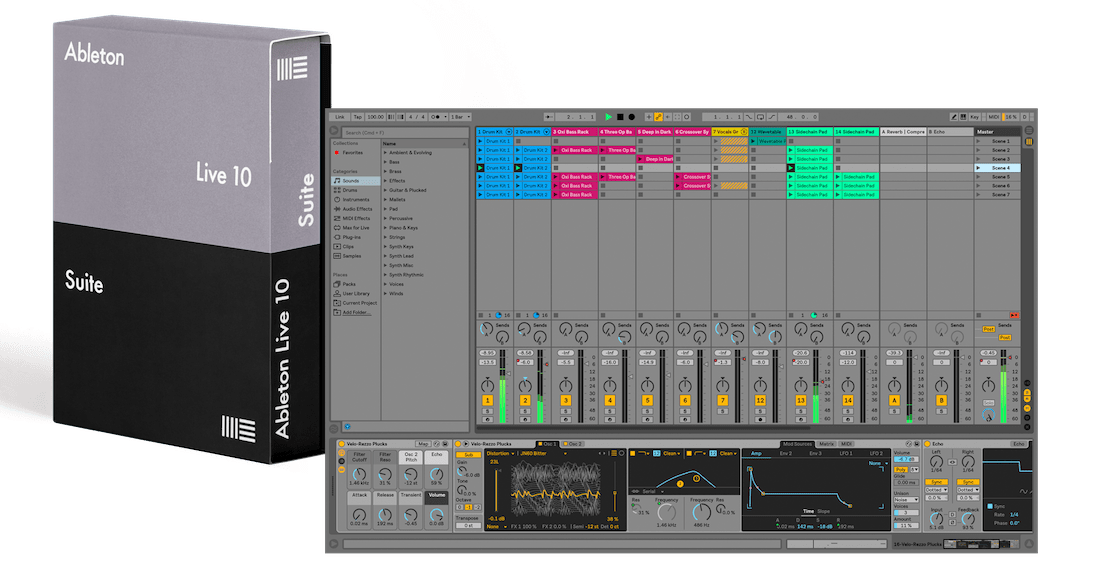The width and height of the screenshot is (1100, 571).
Task: Click the Master track volume meter
Action: [1004, 389]
